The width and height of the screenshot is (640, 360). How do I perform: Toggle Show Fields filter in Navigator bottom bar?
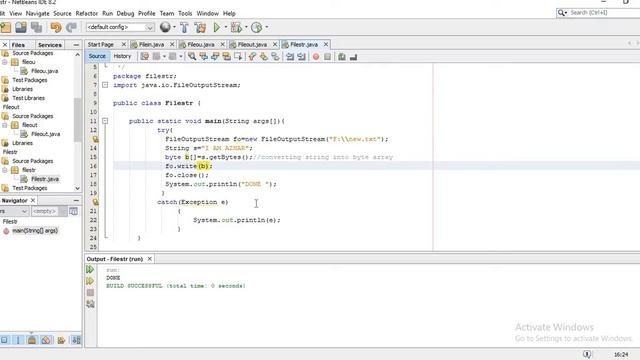pos(18,340)
